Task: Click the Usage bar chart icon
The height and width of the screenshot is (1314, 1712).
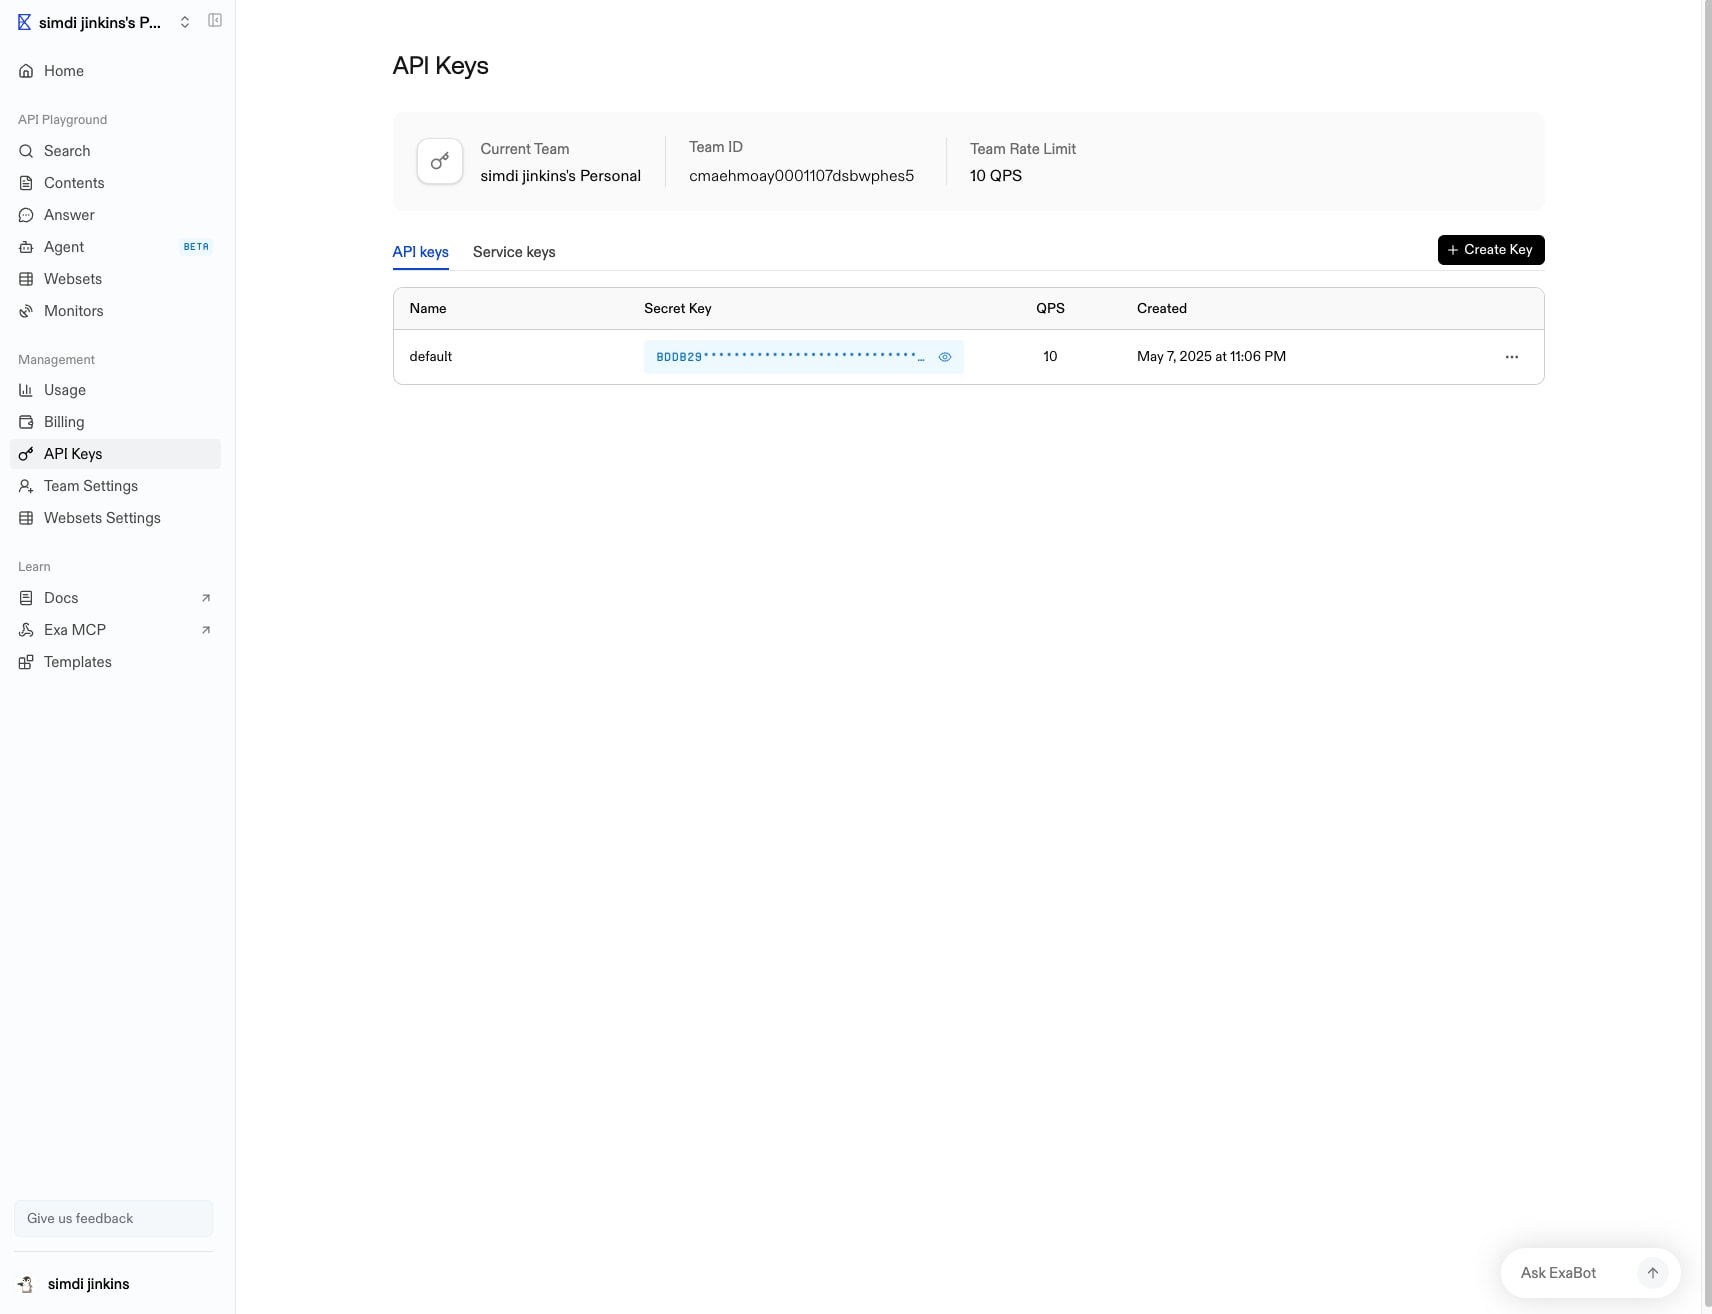Action: (x=26, y=390)
